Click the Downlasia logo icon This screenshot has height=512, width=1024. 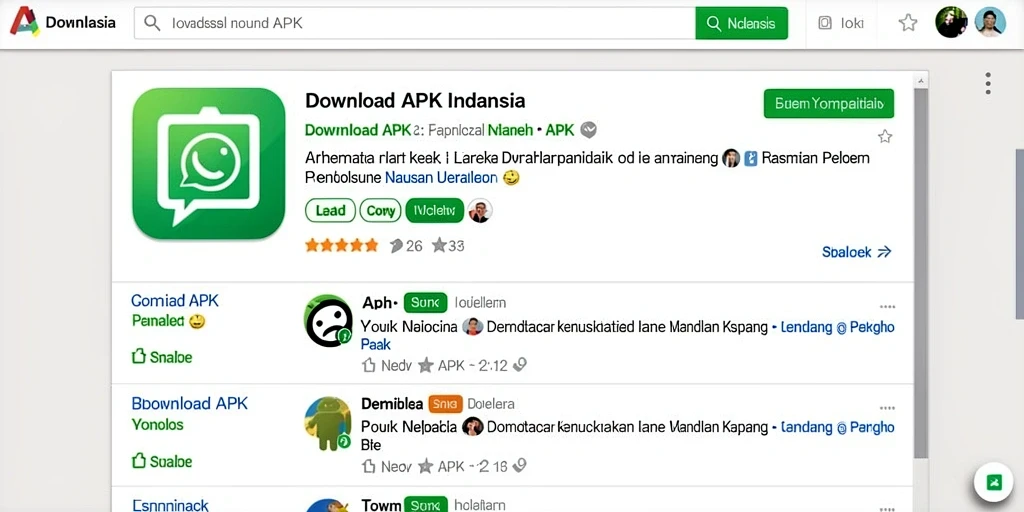(x=24, y=22)
